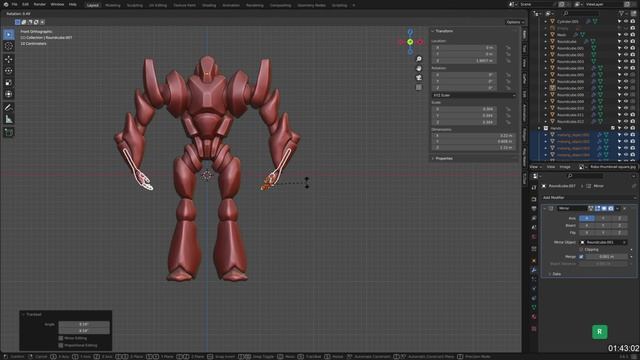Open the Particles properties tab
This screenshot has height=360, width=640.
[534, 279]
